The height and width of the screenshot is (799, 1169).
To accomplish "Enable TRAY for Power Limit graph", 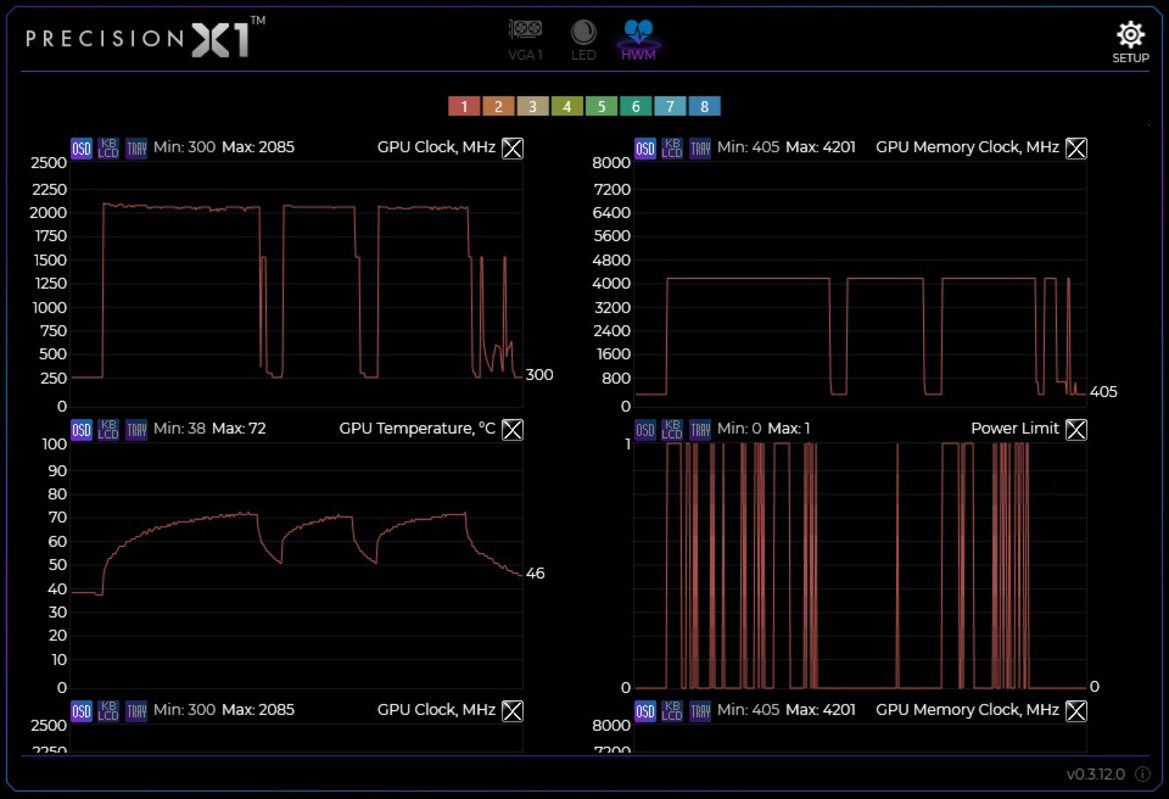I will [x=699, y=429].
